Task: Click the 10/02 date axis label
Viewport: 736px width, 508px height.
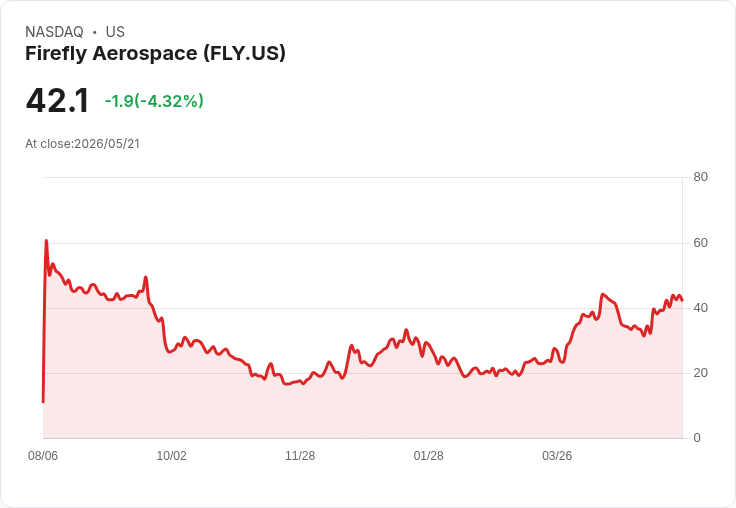Action: point(171,455)
